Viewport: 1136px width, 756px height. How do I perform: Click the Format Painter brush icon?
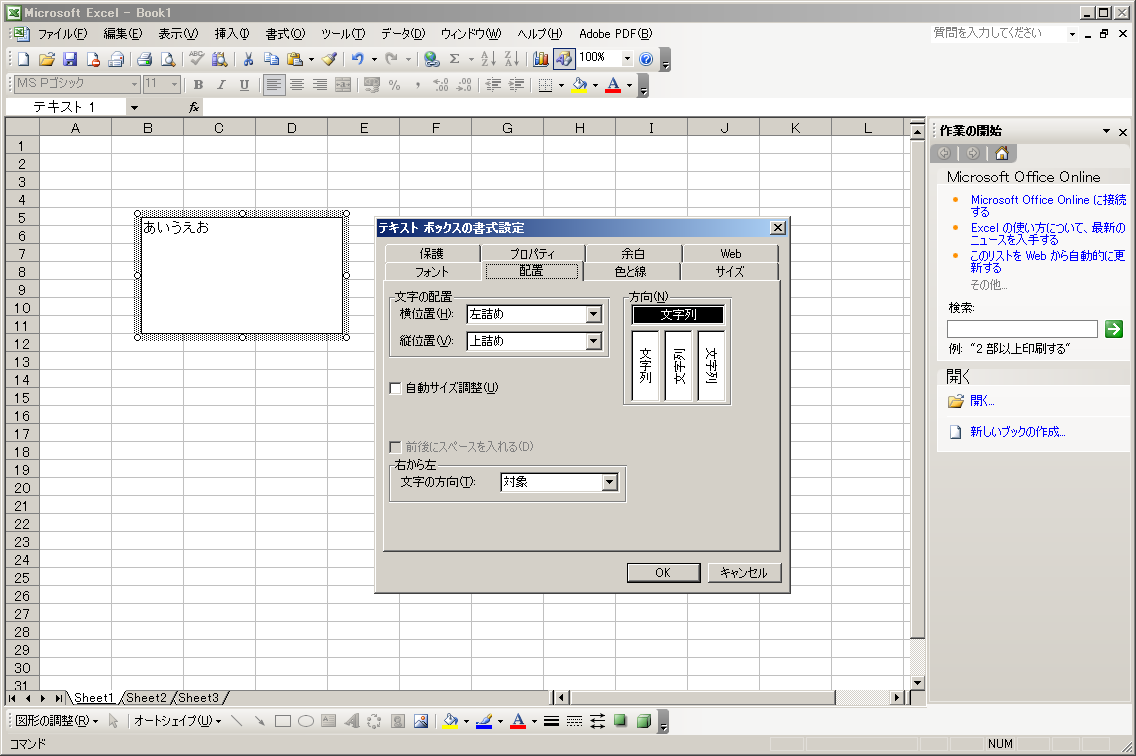tap(330, 59)
